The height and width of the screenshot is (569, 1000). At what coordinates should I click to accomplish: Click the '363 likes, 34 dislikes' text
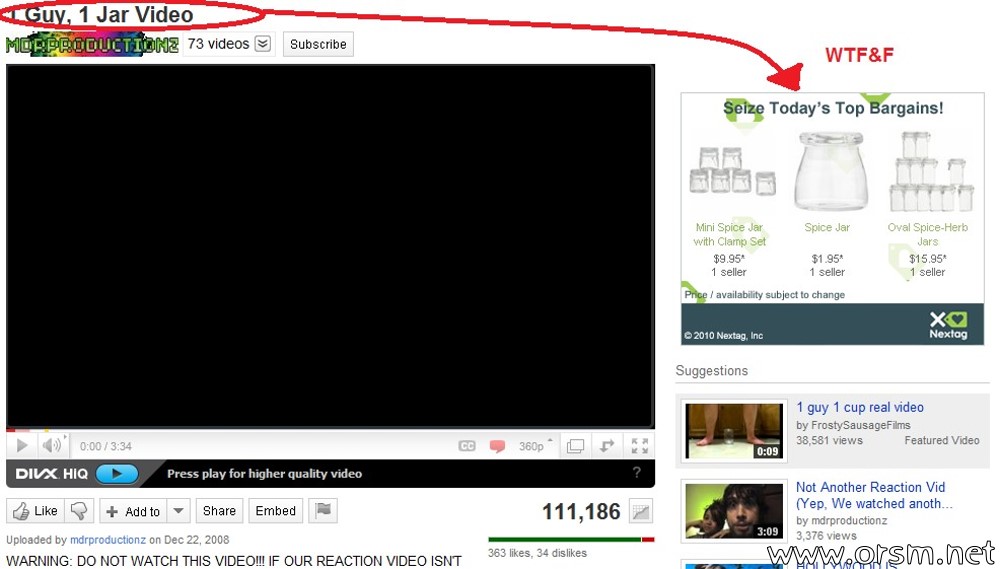click(x=537, y=553)
